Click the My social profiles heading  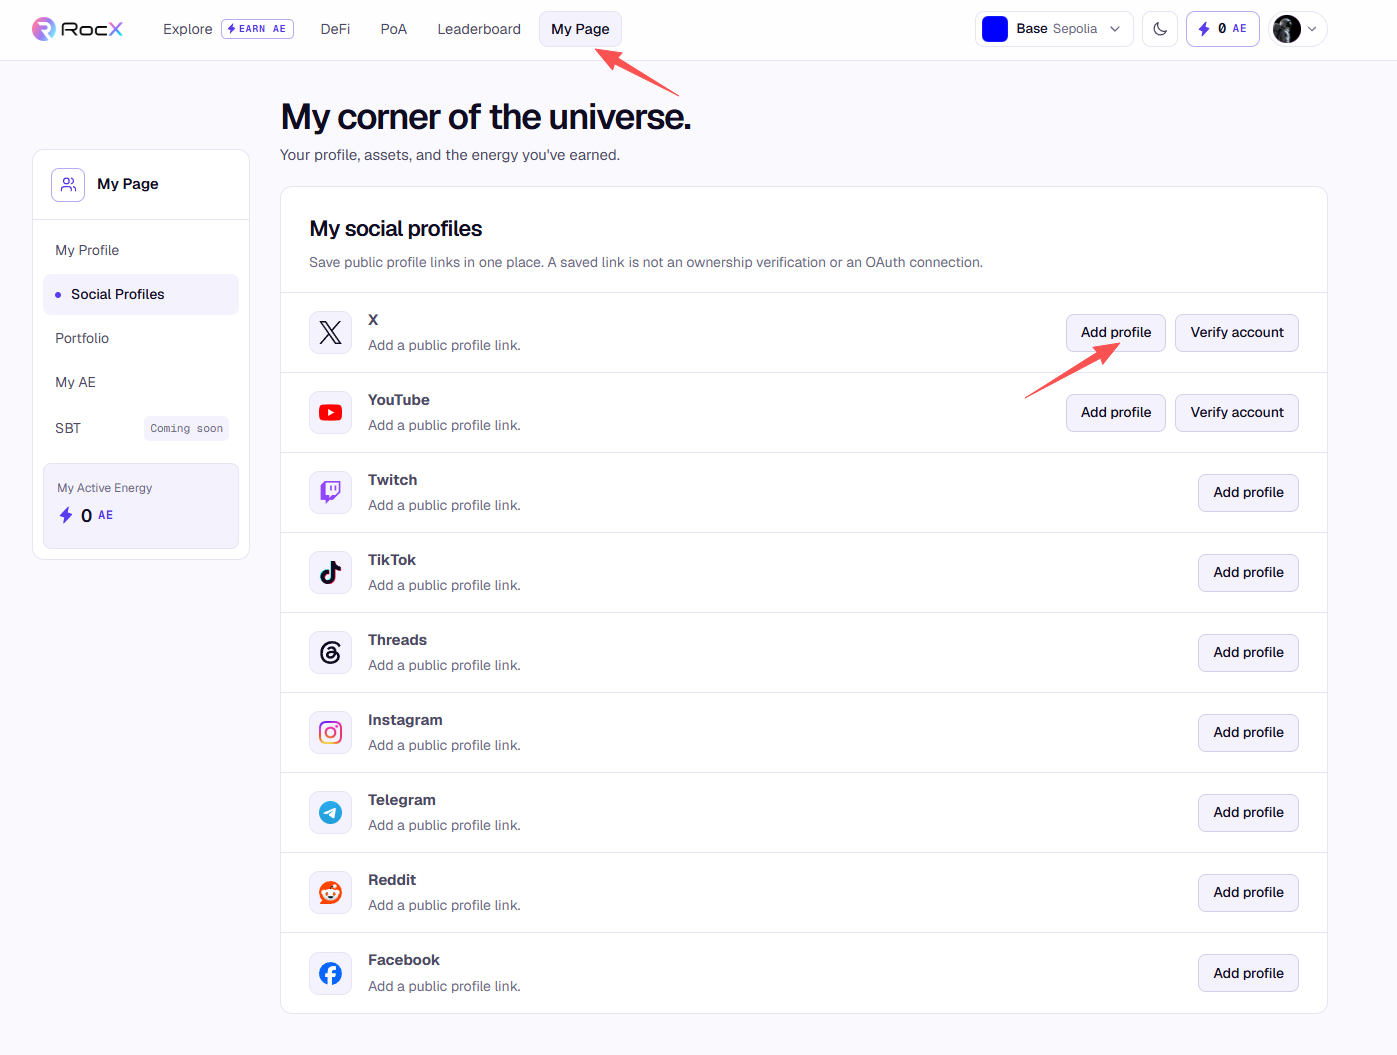(x=396, y=229)
